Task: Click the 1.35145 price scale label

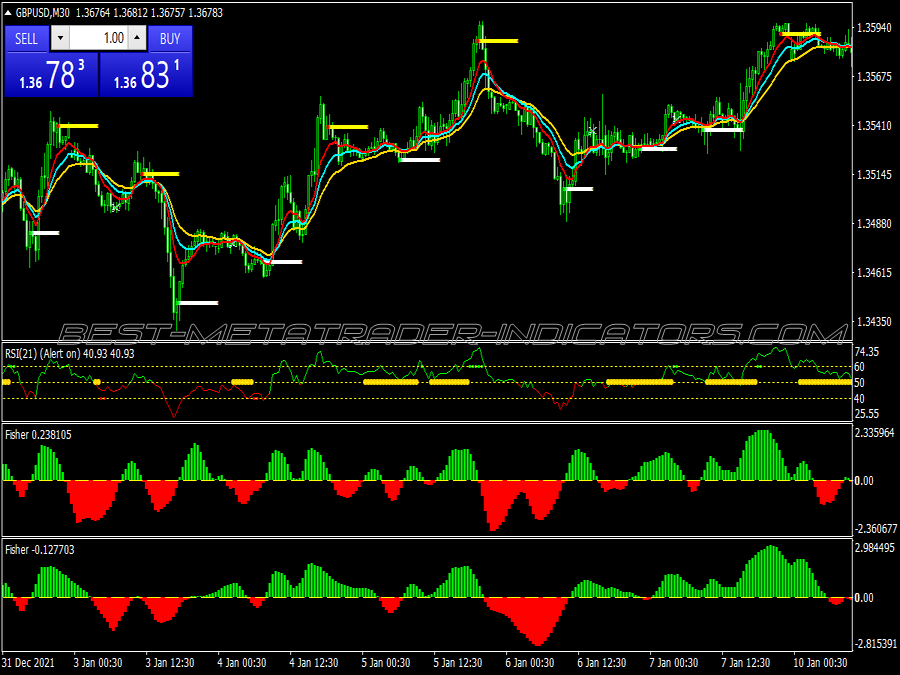Action: [x=874, y=174]
